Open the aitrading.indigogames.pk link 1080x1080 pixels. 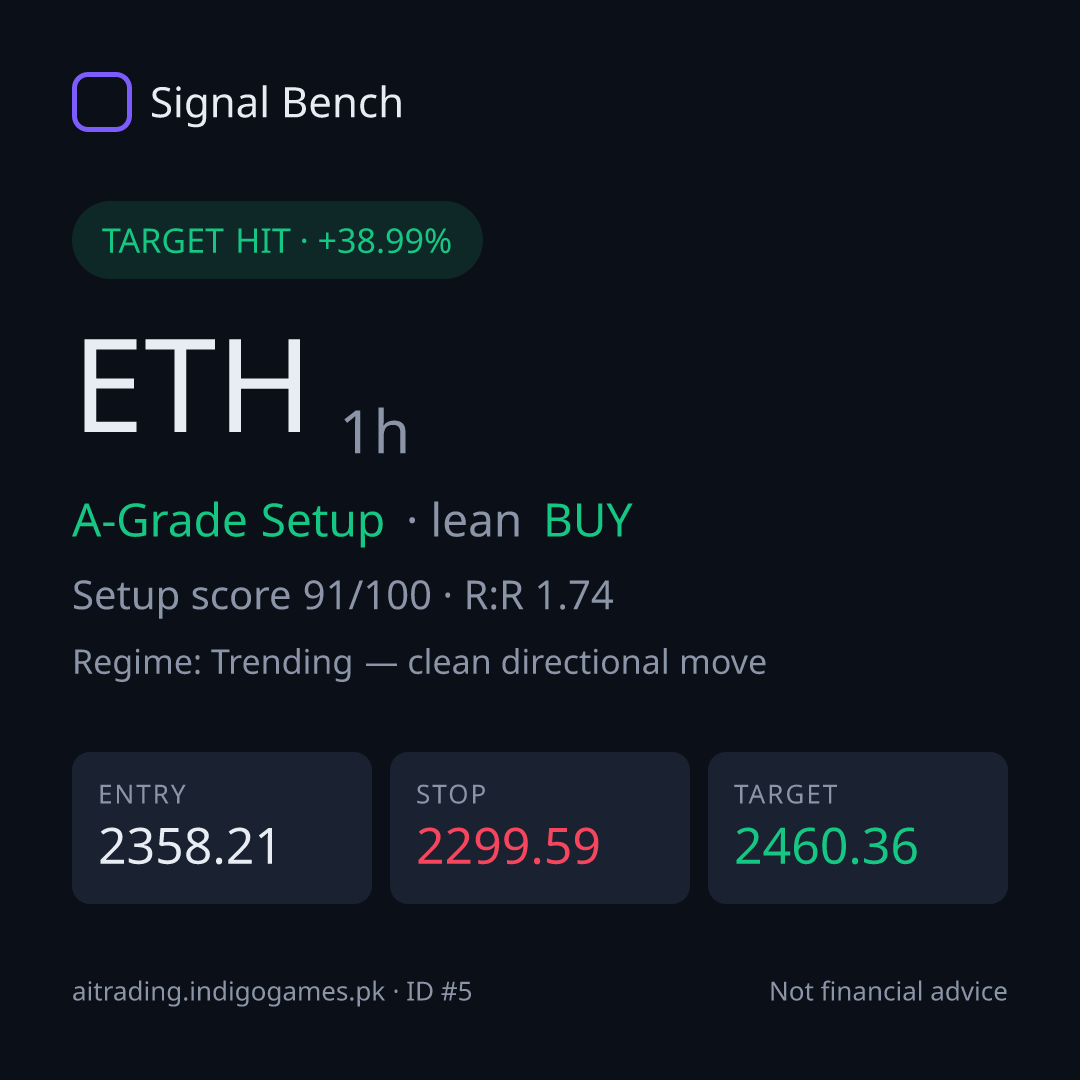[229, 992]
